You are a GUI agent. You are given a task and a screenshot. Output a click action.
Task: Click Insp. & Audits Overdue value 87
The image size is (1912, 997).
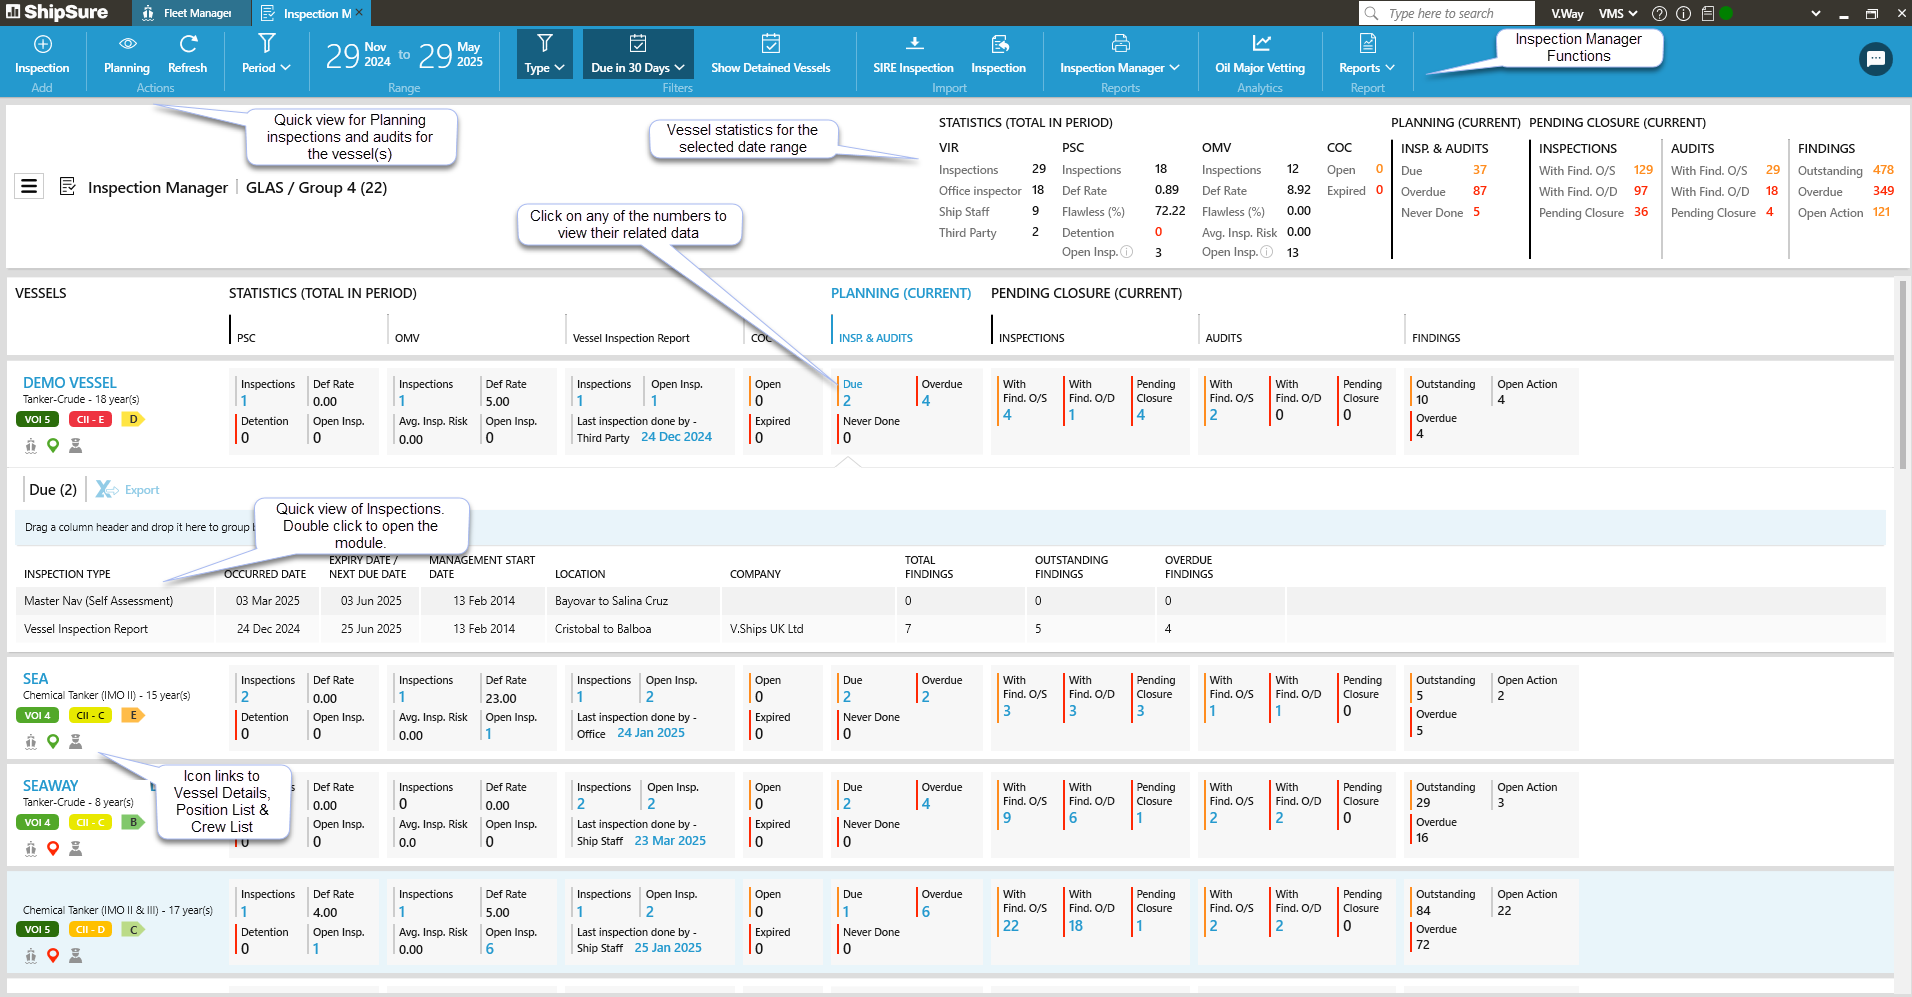[x=1479, y=191]
